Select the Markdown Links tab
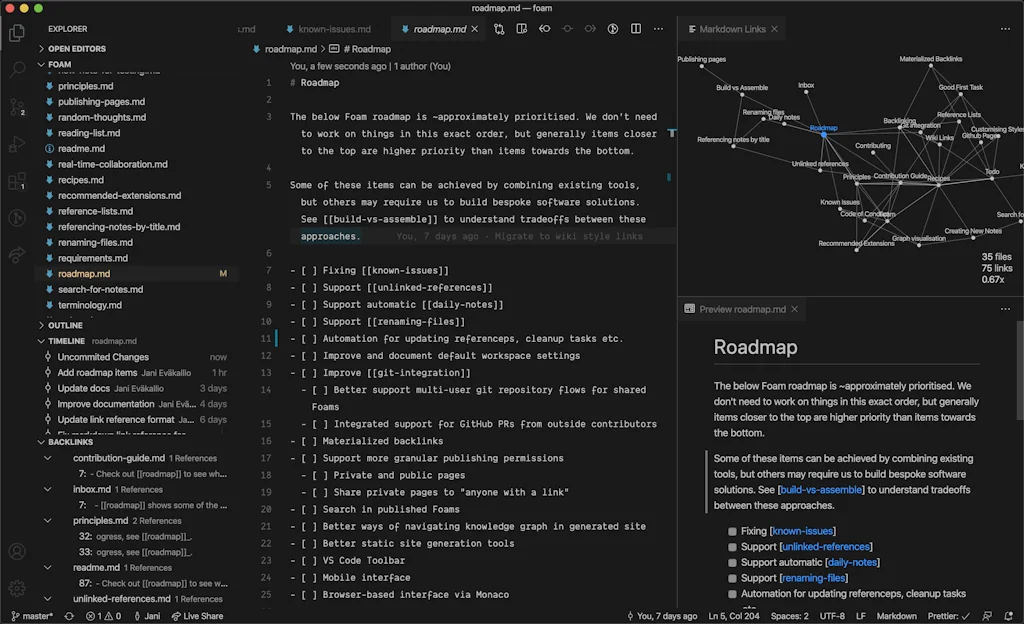This screenshot has width=1024, height=624. [x=732, y=29]
